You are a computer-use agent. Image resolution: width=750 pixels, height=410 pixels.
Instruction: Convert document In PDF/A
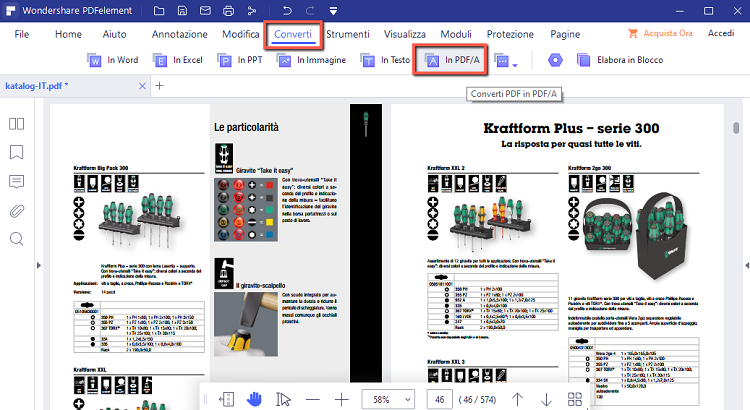point(451,60)
